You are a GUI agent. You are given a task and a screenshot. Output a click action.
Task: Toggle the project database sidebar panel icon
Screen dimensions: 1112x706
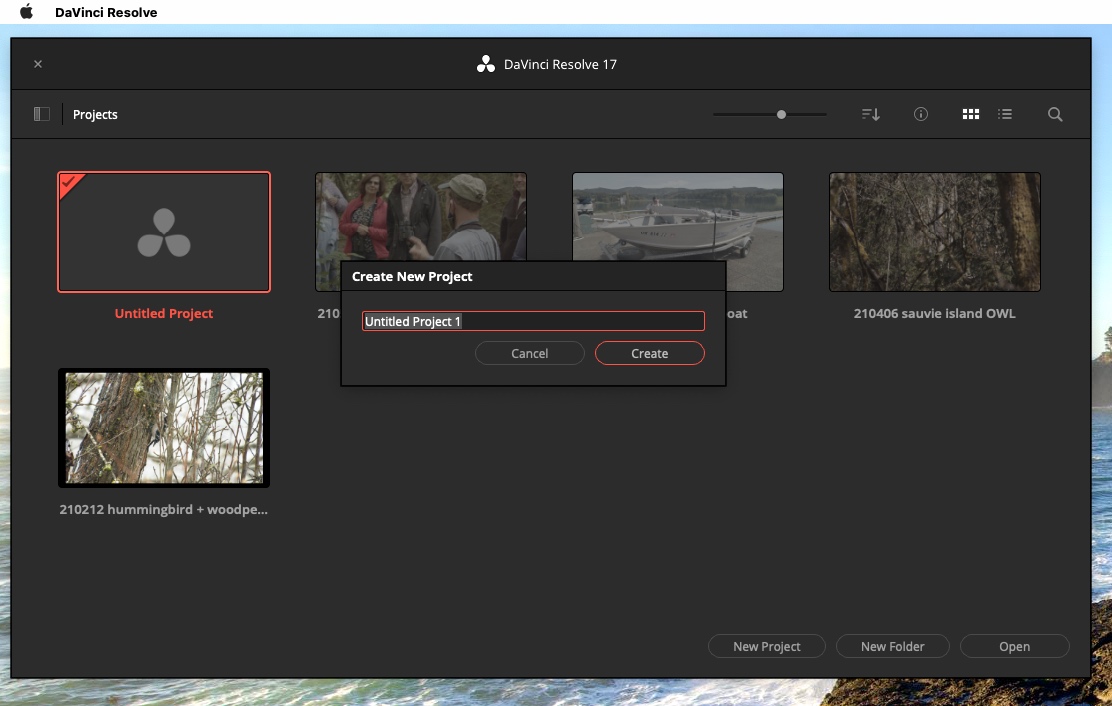(x=42, y=114)
